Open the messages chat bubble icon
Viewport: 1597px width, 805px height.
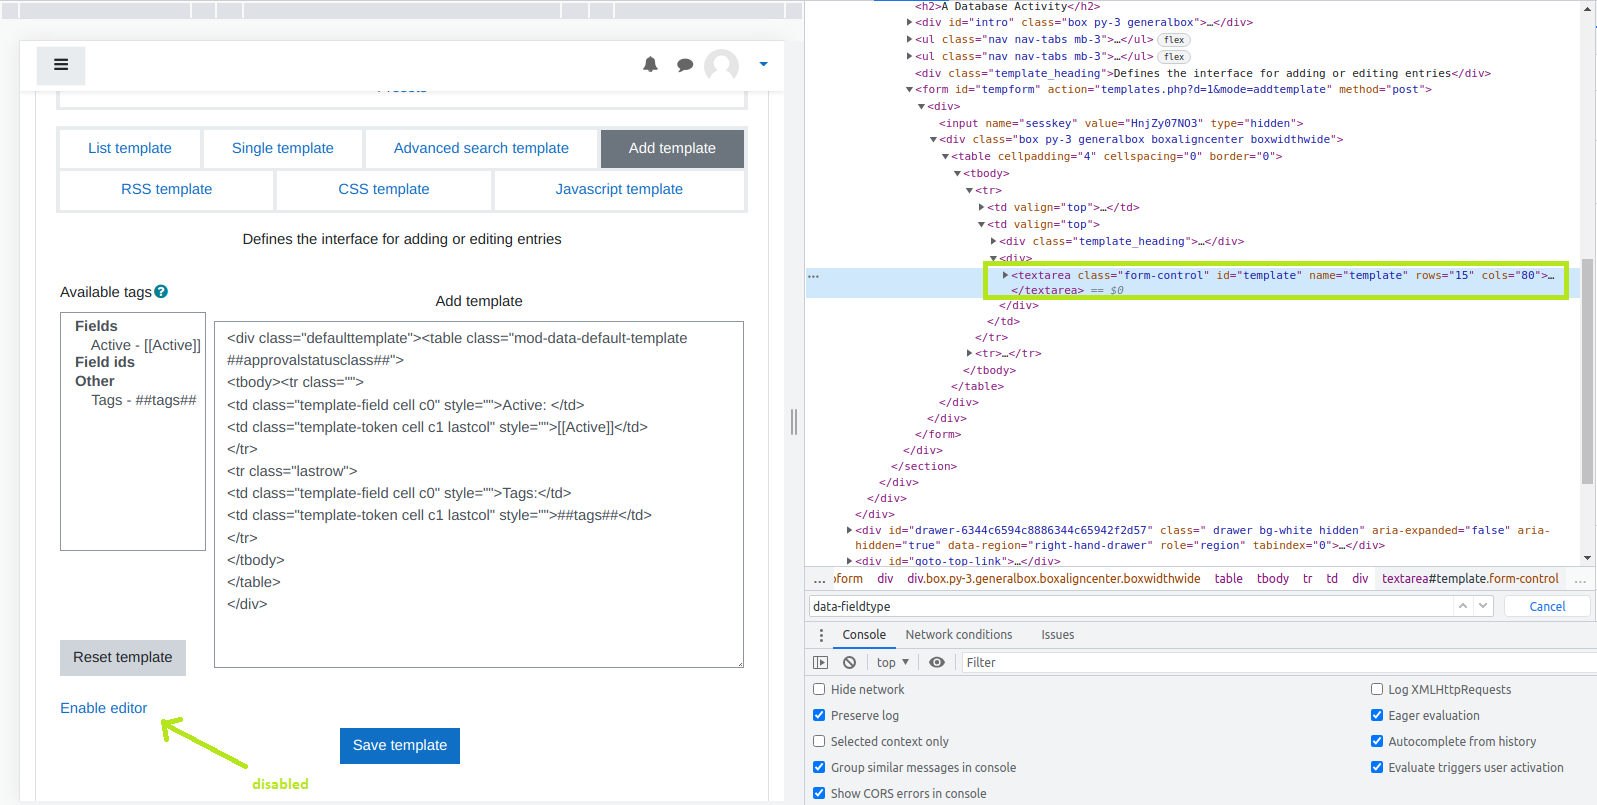point(685,65)
